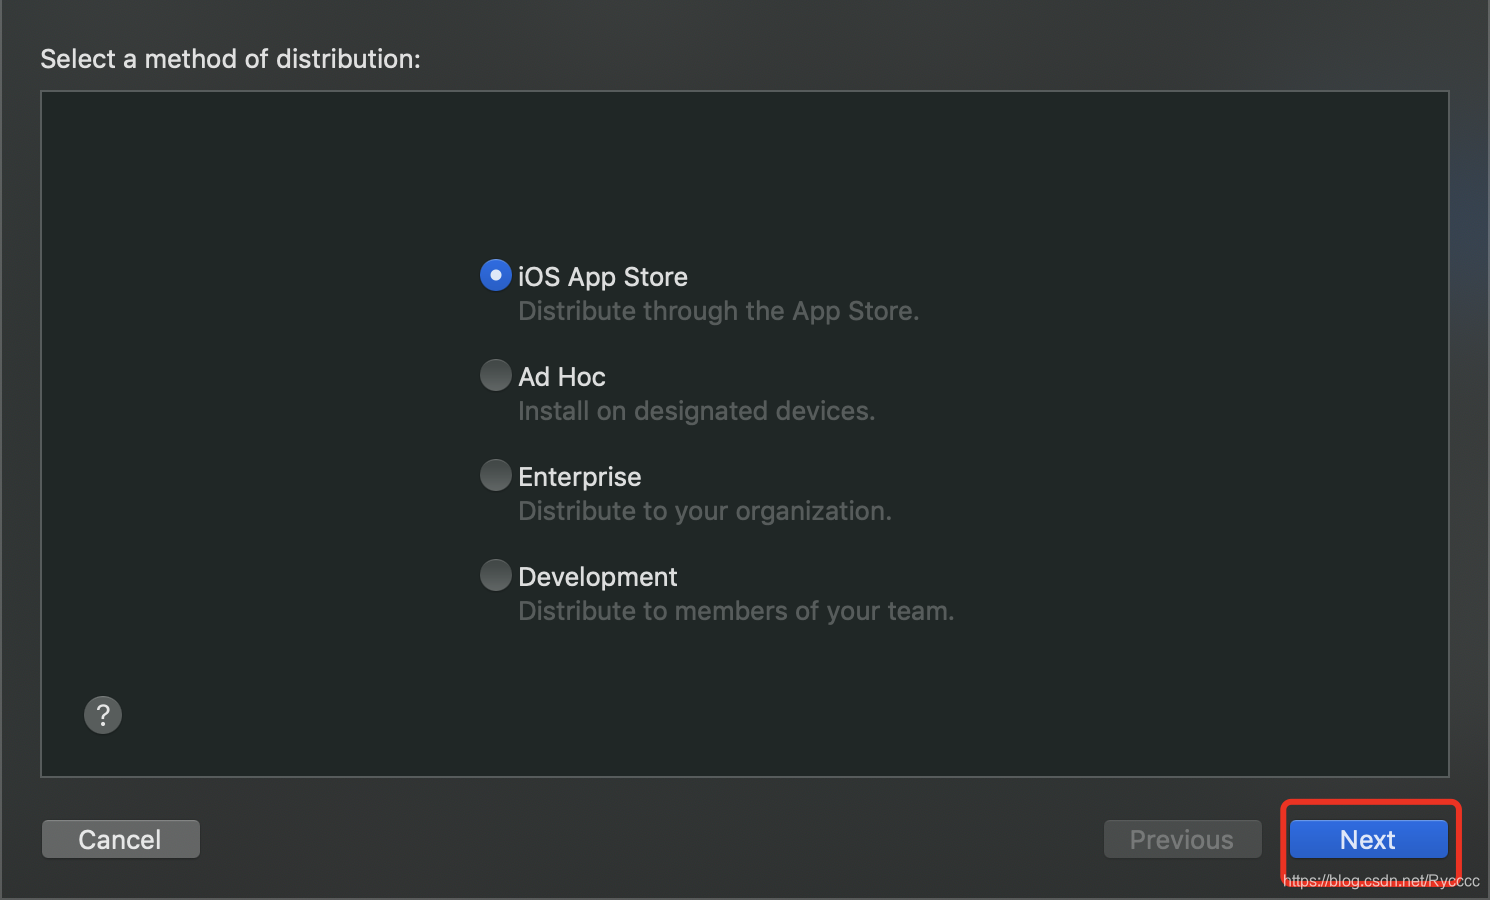Click the 'Install on designated devices.' description
1490x900 pixels.
[696, 411]
